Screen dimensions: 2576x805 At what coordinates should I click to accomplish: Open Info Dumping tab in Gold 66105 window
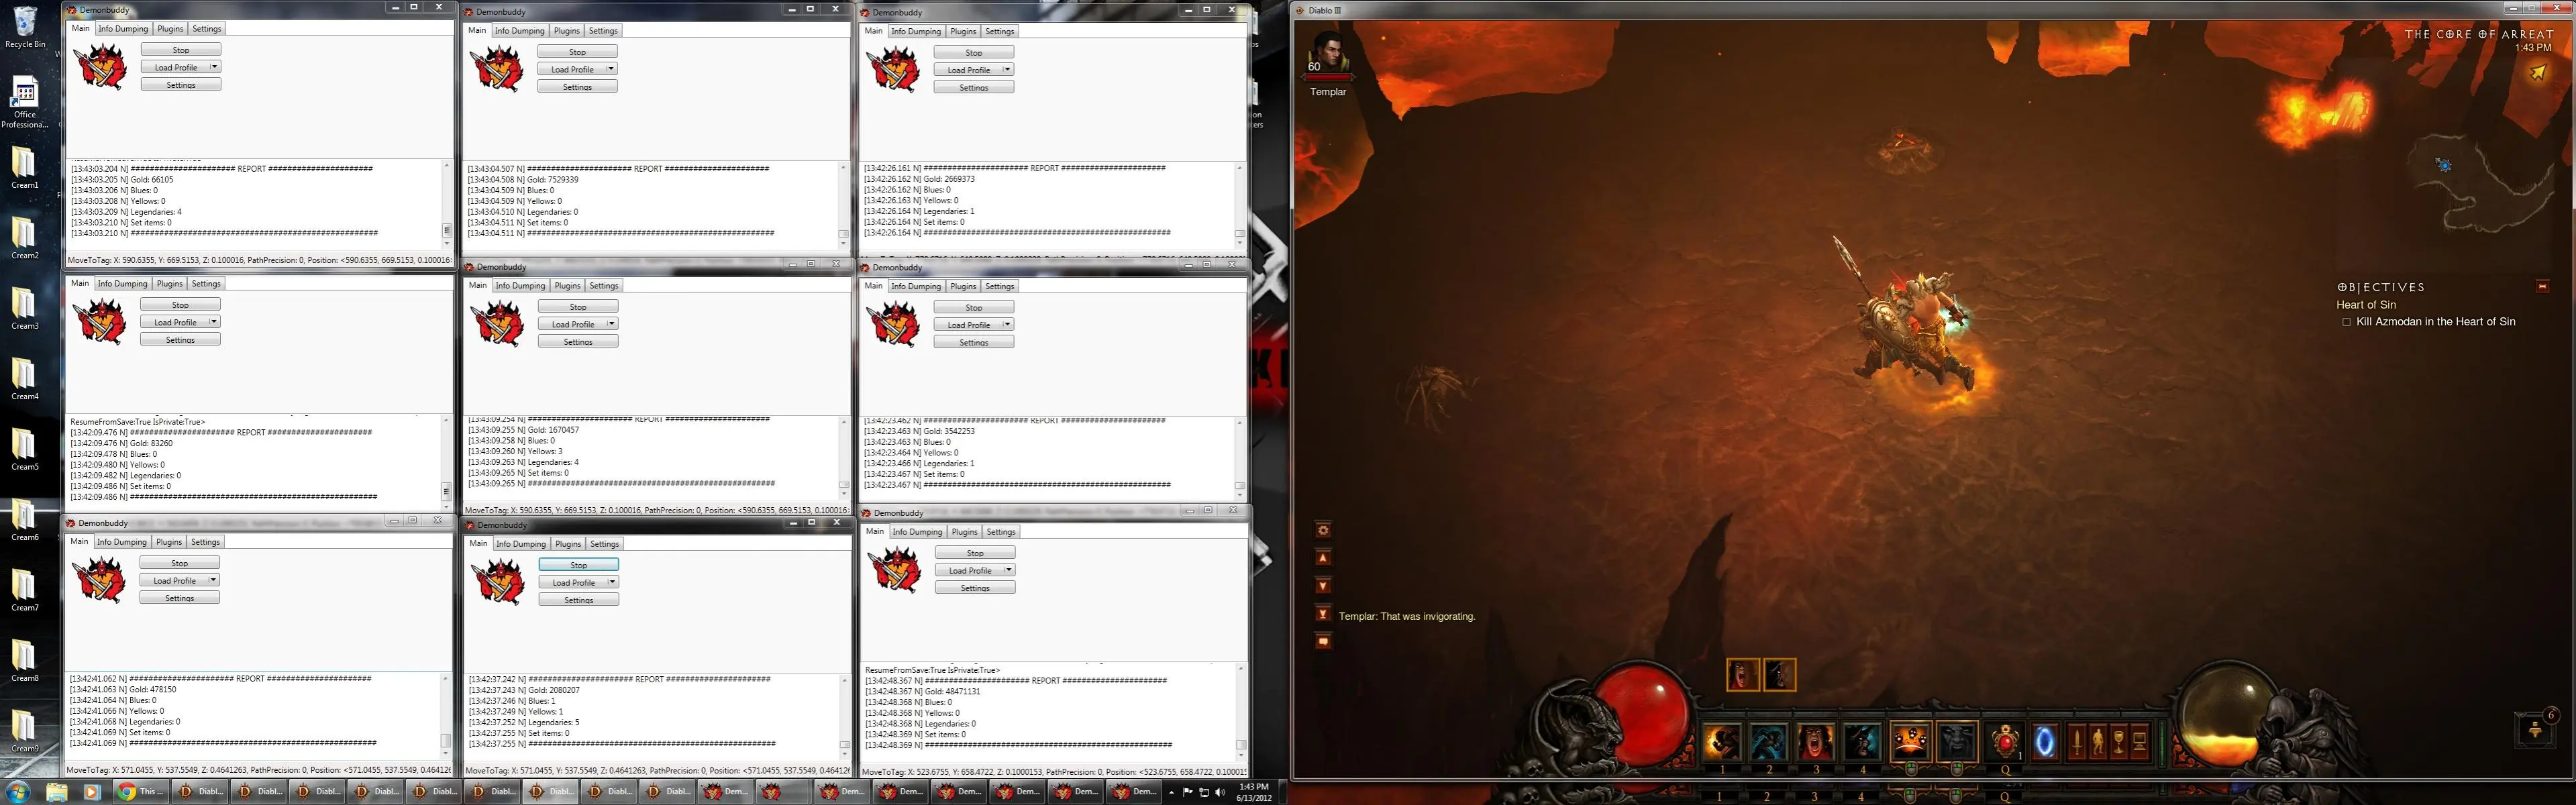[x=123, y=29]
